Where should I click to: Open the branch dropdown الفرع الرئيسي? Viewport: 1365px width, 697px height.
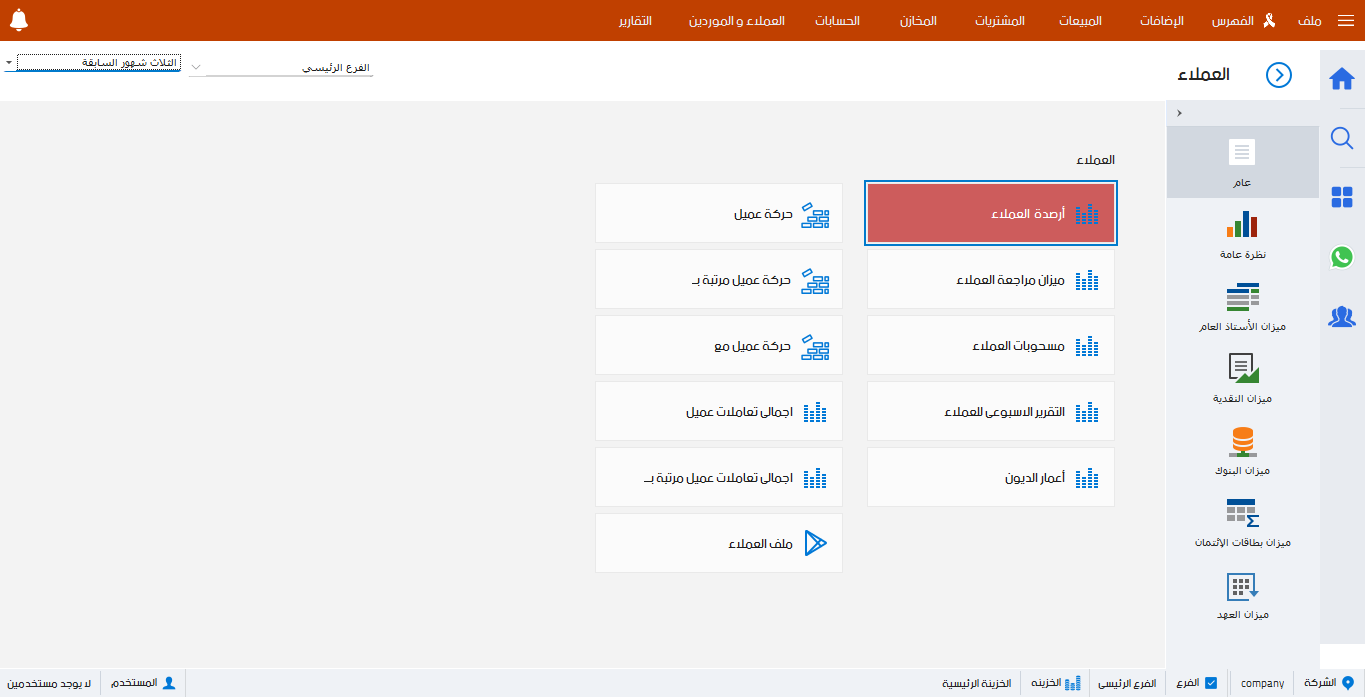(x=281, y=68)
